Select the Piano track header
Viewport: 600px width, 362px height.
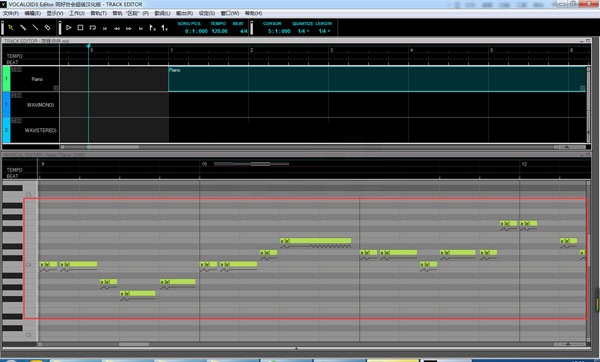coord(35,79)
